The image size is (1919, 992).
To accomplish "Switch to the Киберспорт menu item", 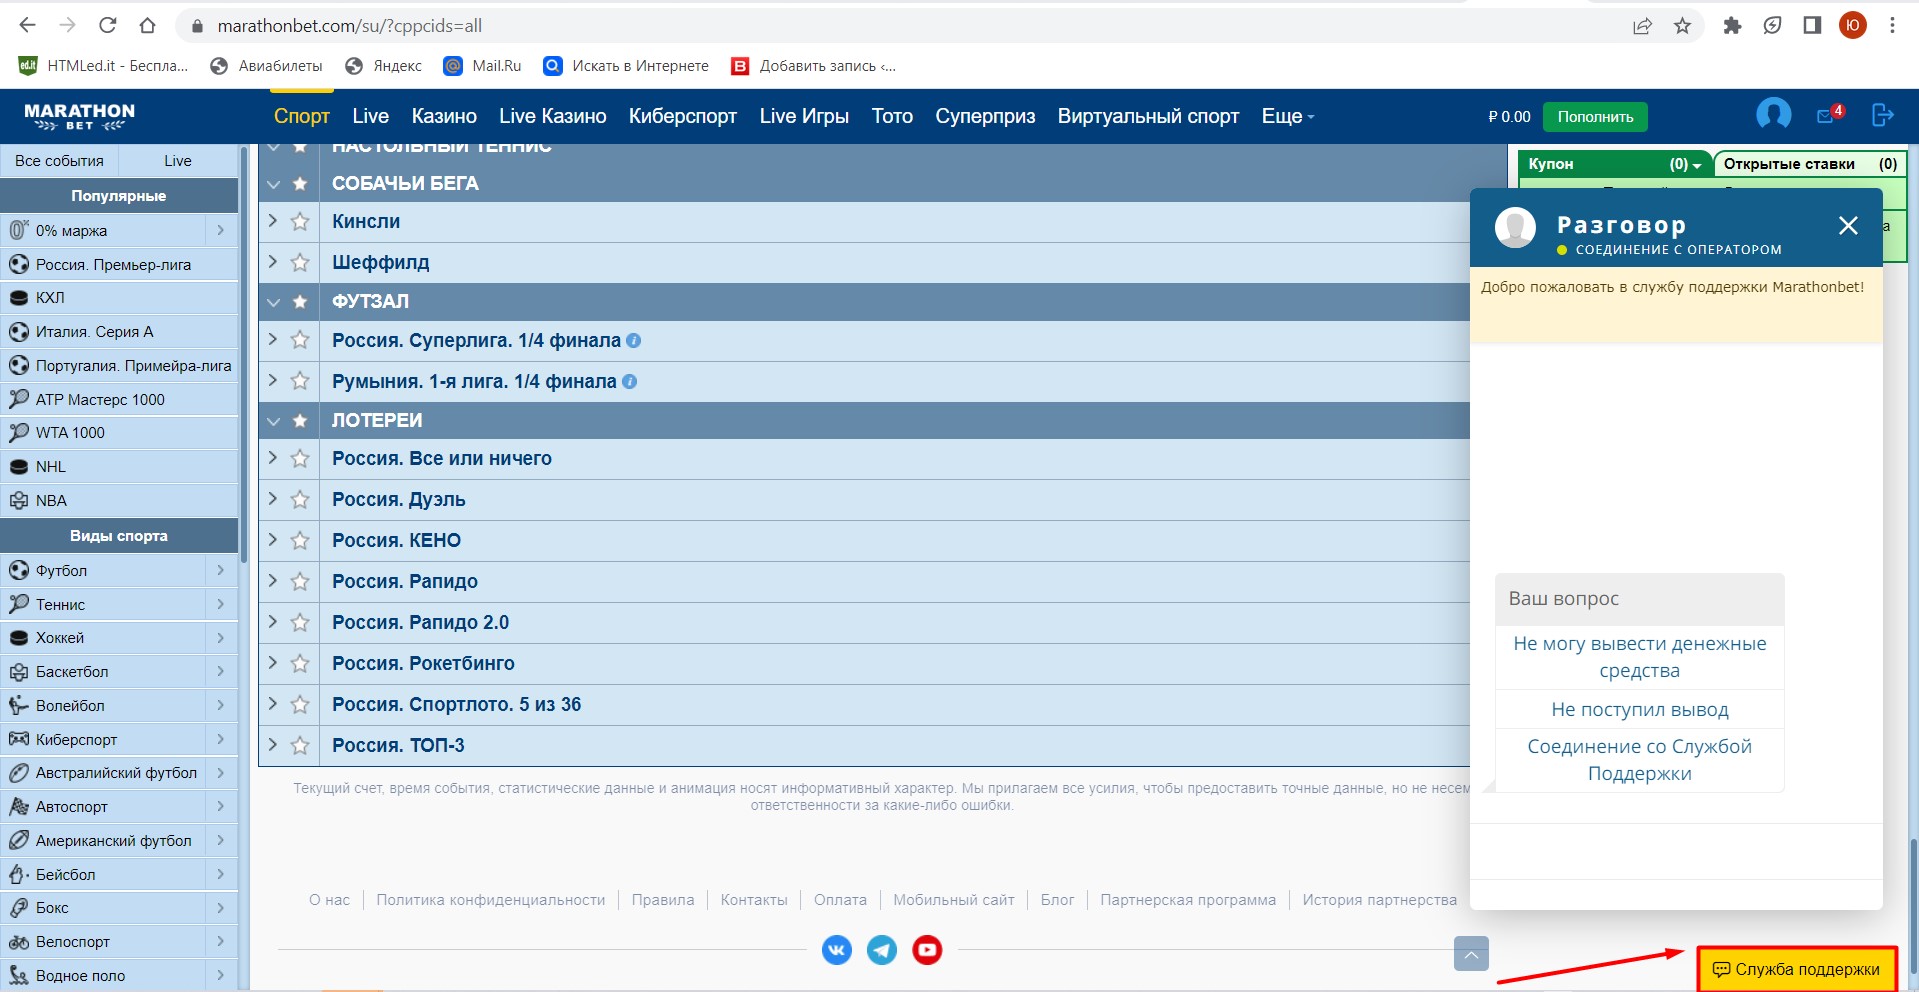I will [x=682, y=116].
